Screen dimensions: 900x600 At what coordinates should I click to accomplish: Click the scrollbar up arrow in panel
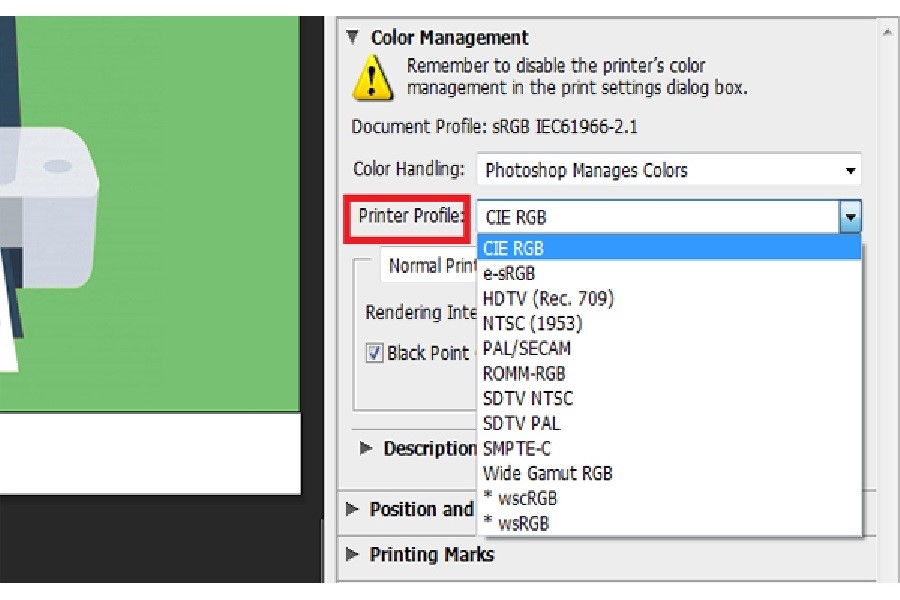pyautogui.click(x=887, y=33)
